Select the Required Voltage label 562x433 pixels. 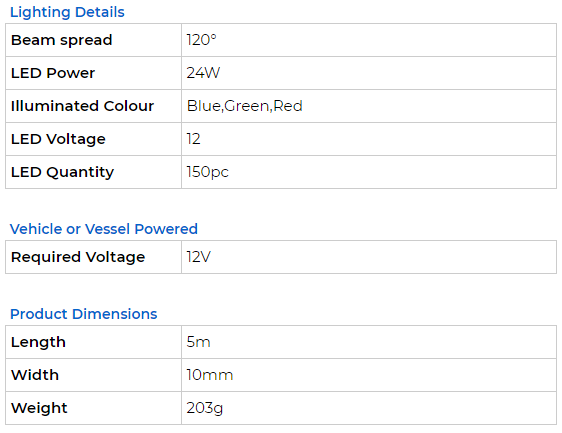(78, 257)
